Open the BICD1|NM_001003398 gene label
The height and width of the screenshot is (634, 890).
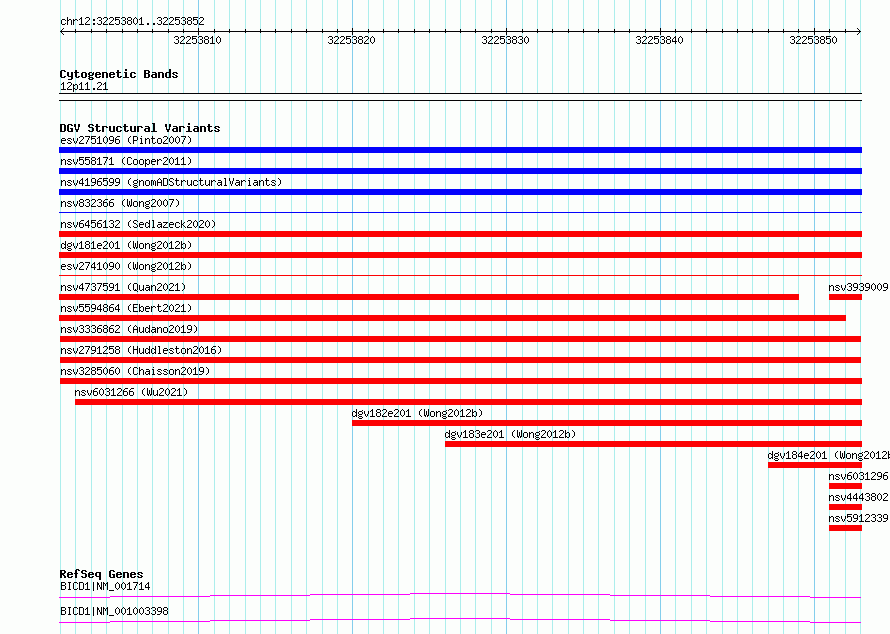114,611
